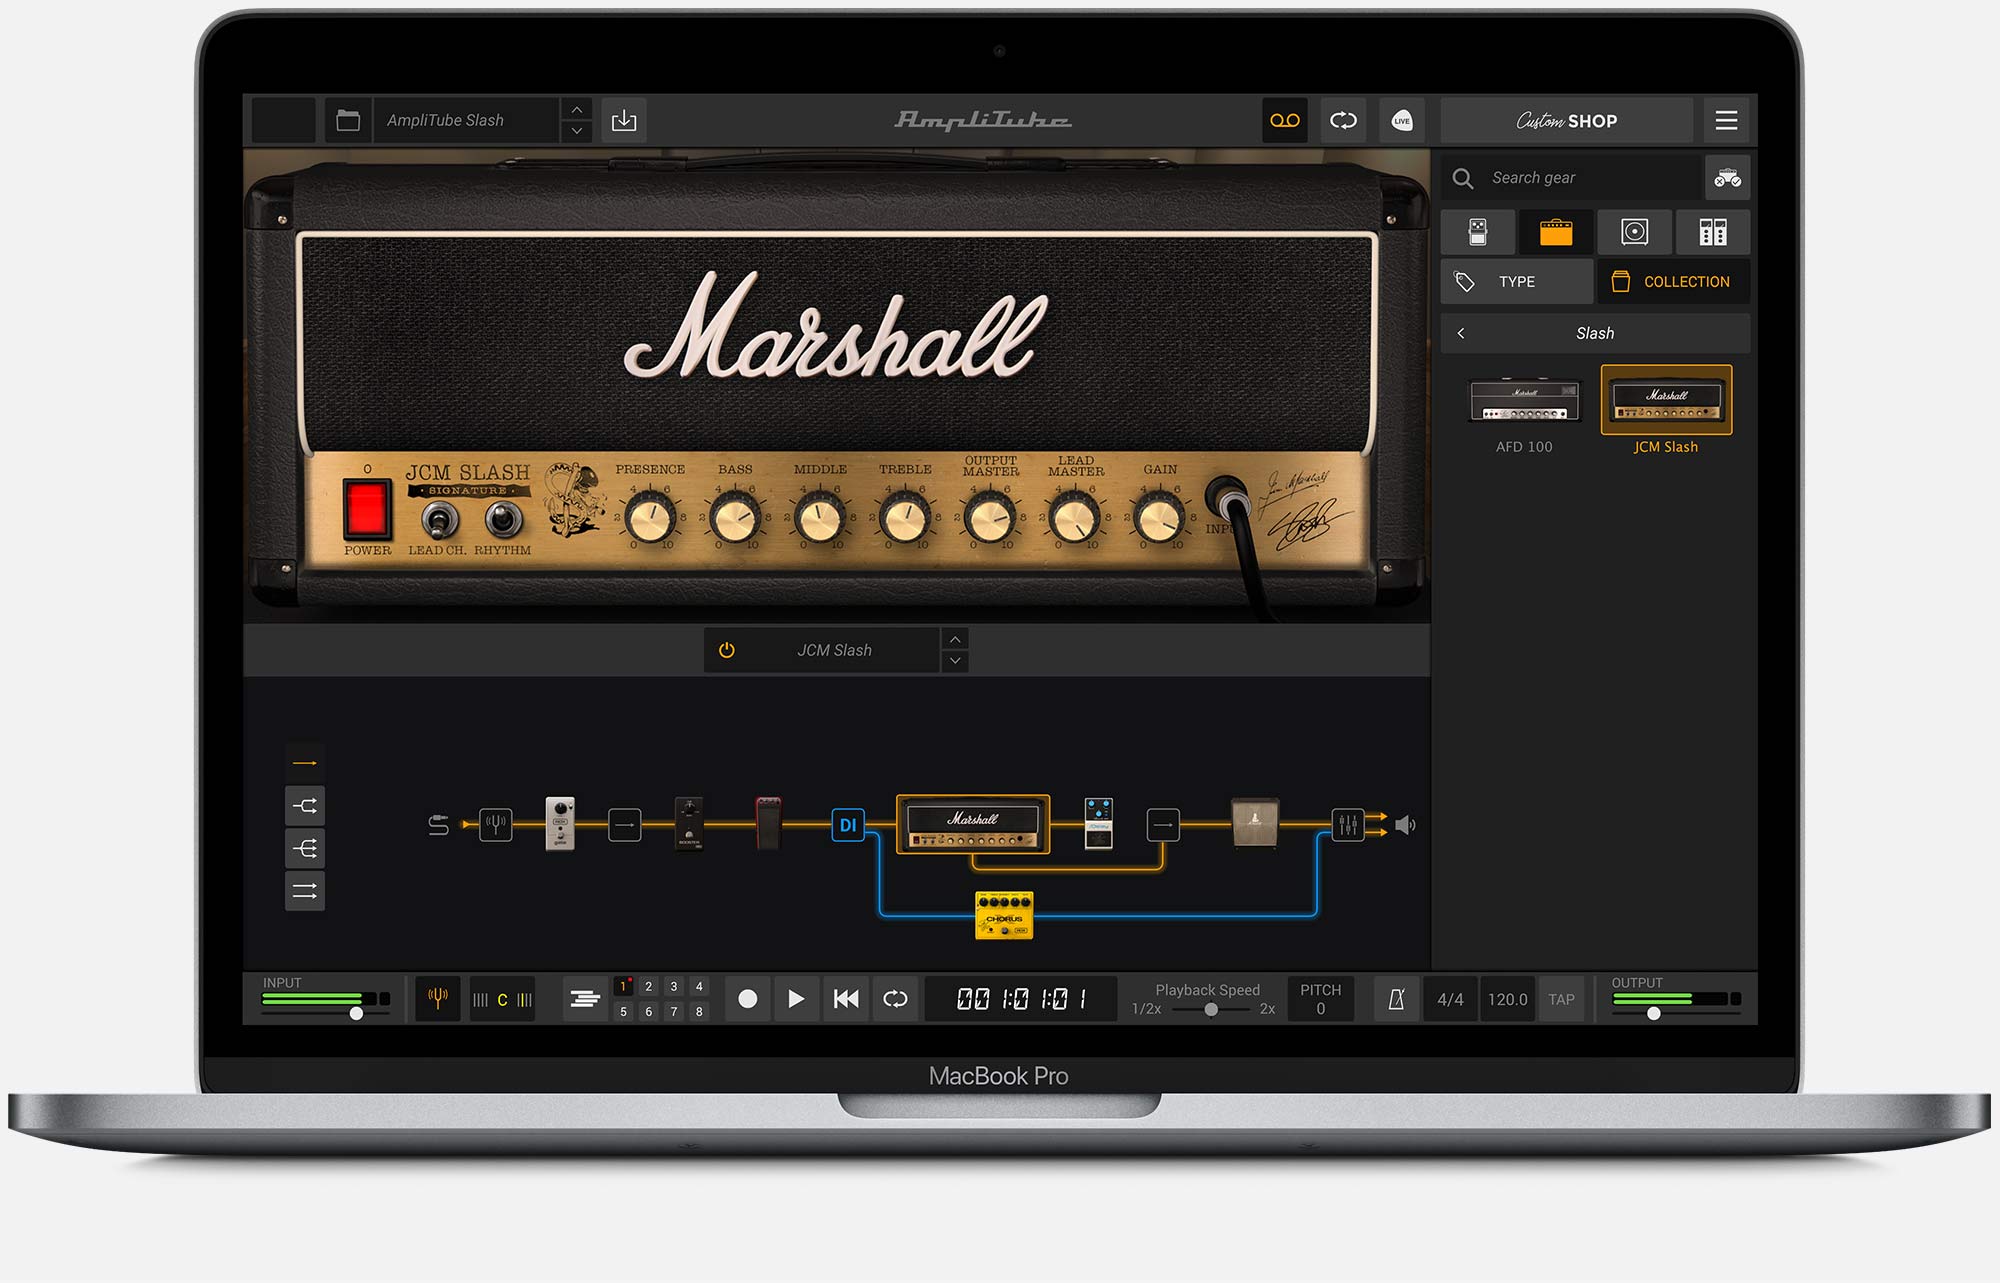This screenshot has width=2000, height=1283.
Task: Switch to previous amp model arrow
Action: point(955,639)
